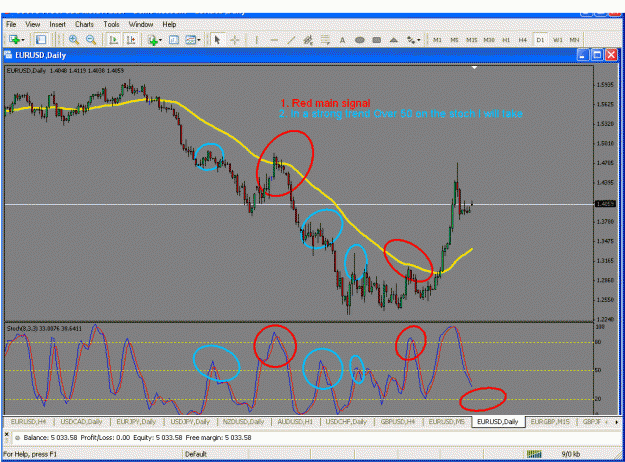The height and width of the screenshot is (462, 625).
Task: Toggle the Market Watch panel icon
Action: coord(41,39)
